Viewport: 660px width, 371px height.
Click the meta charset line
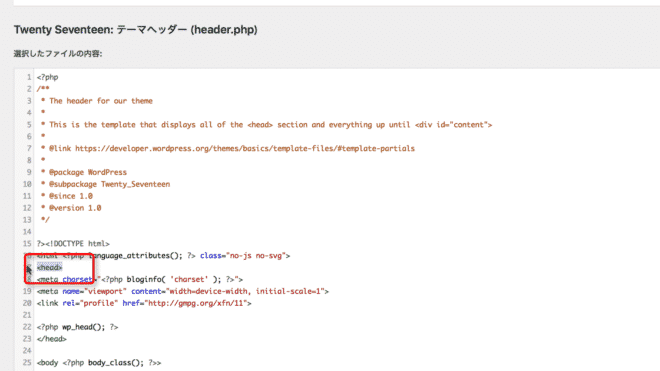(140, 279)
